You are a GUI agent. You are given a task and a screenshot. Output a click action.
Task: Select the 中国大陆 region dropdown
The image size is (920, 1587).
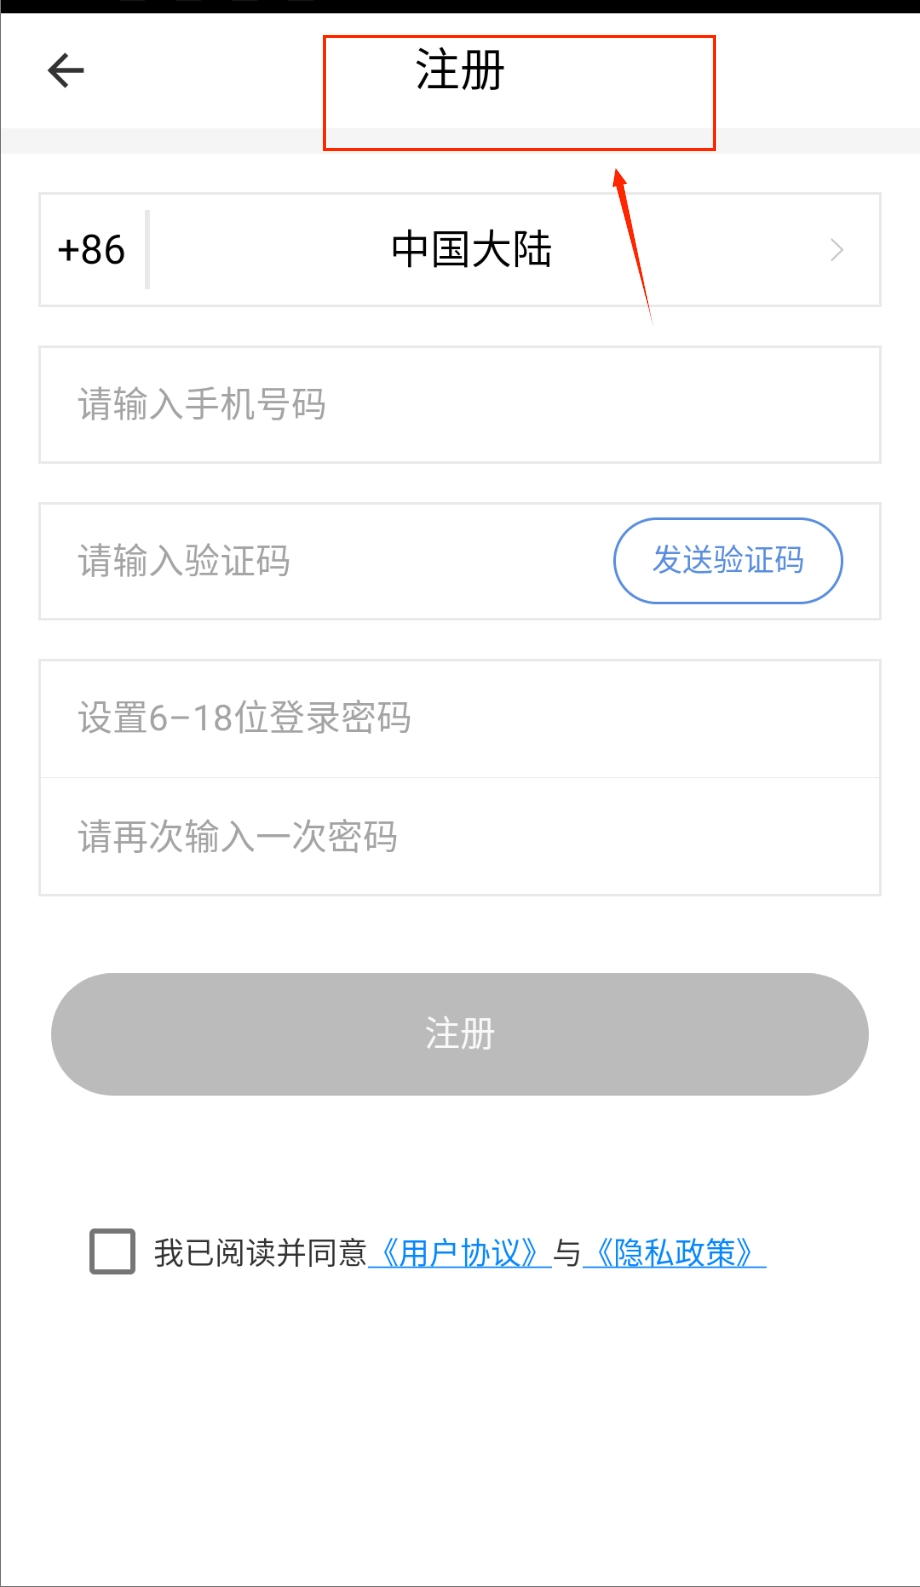[471, 250]
